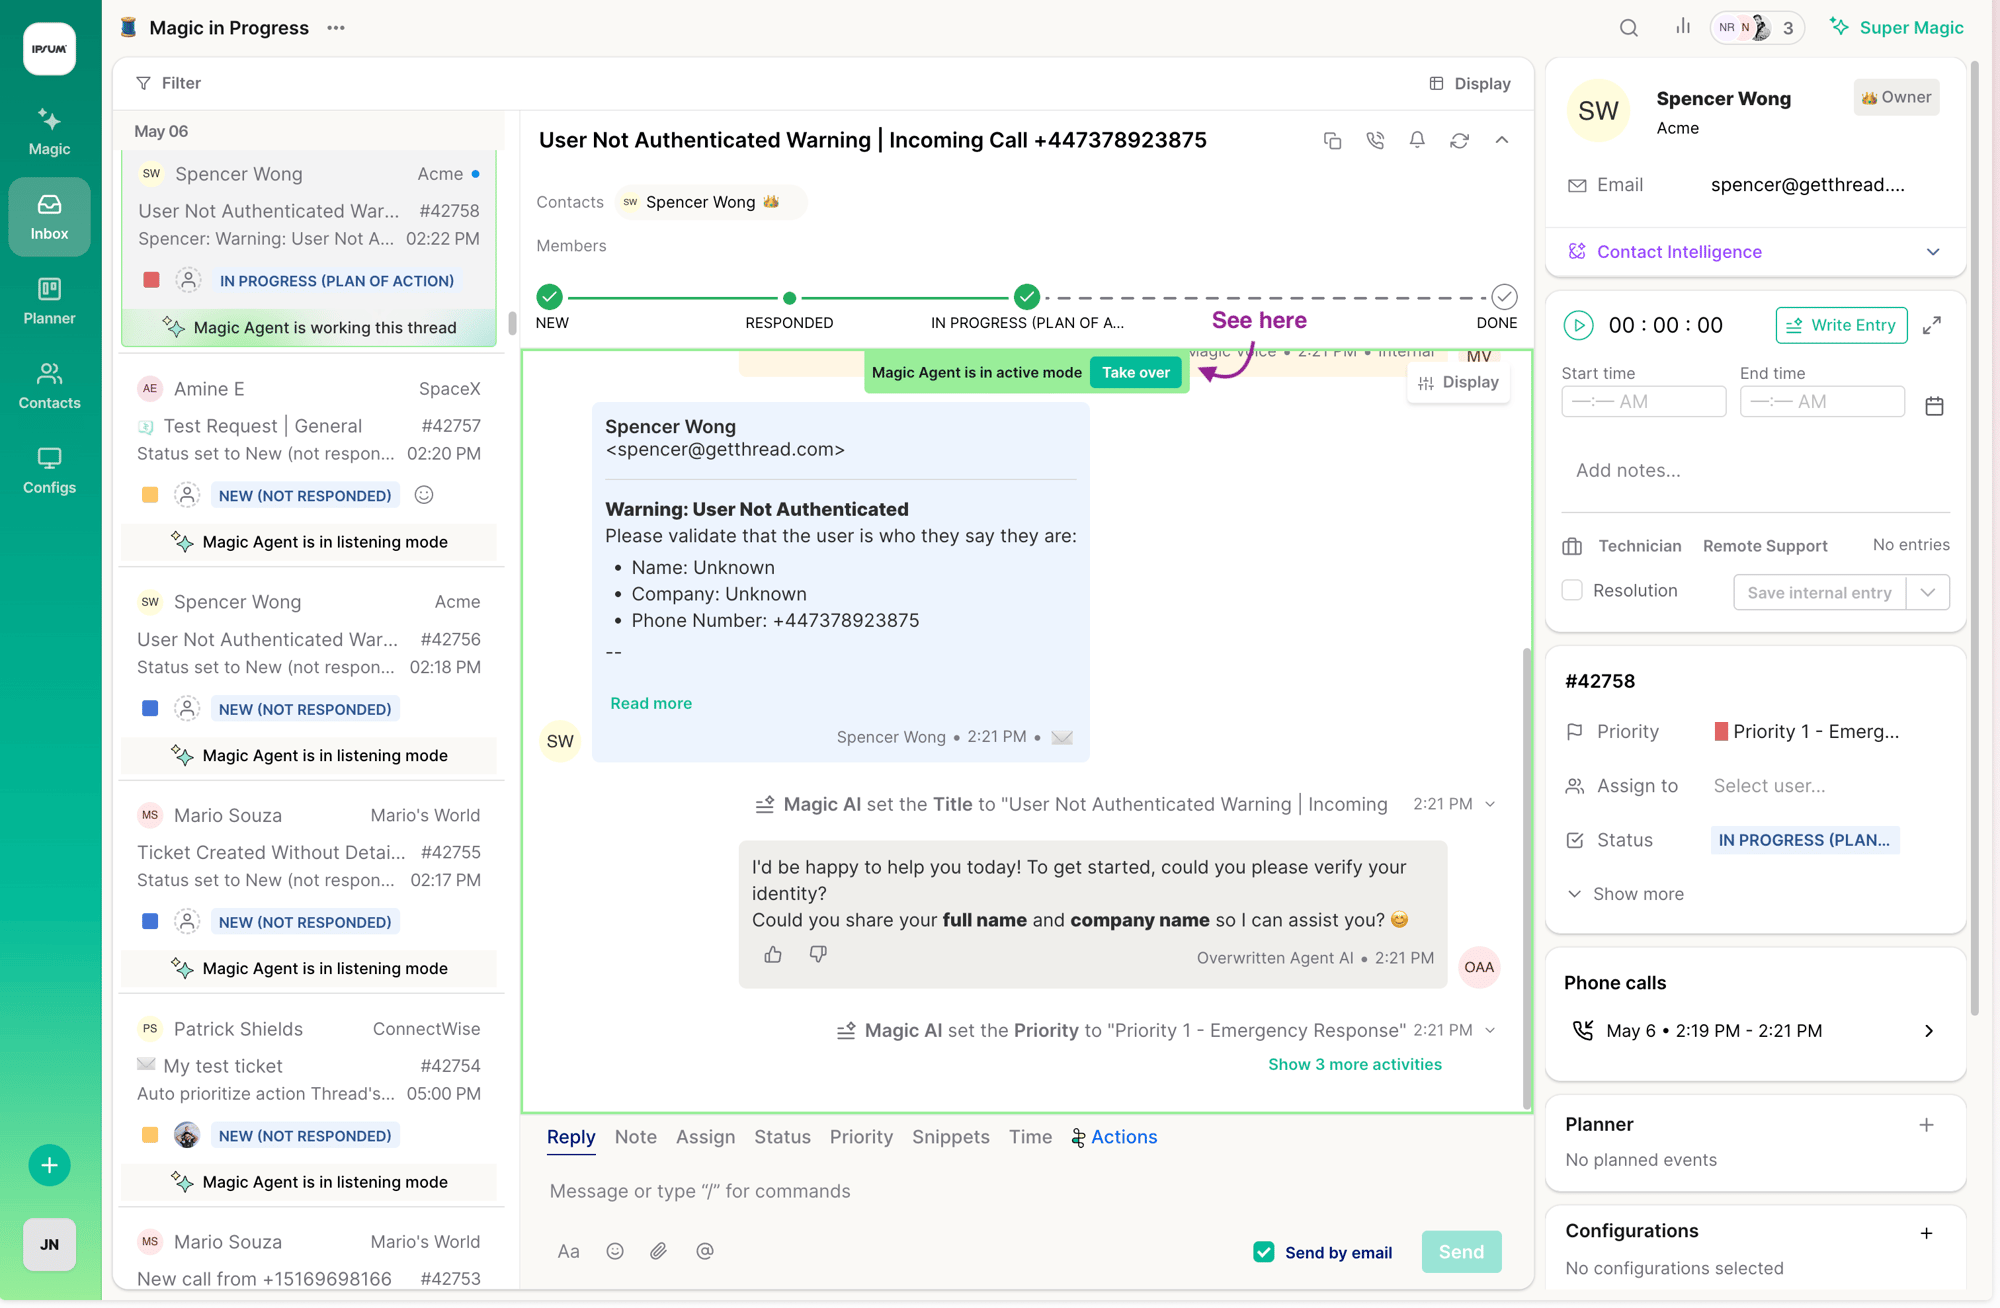This screenshot has width=2000, height=1308.
Task: Open the workspace ellipsis menu
Action: (336, 28)
